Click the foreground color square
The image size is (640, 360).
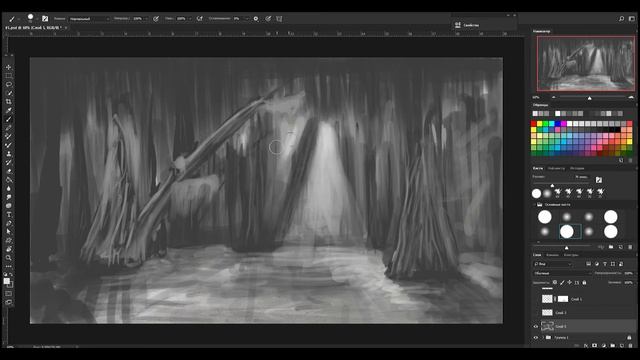pyautogui.click(x=7, y=281)
